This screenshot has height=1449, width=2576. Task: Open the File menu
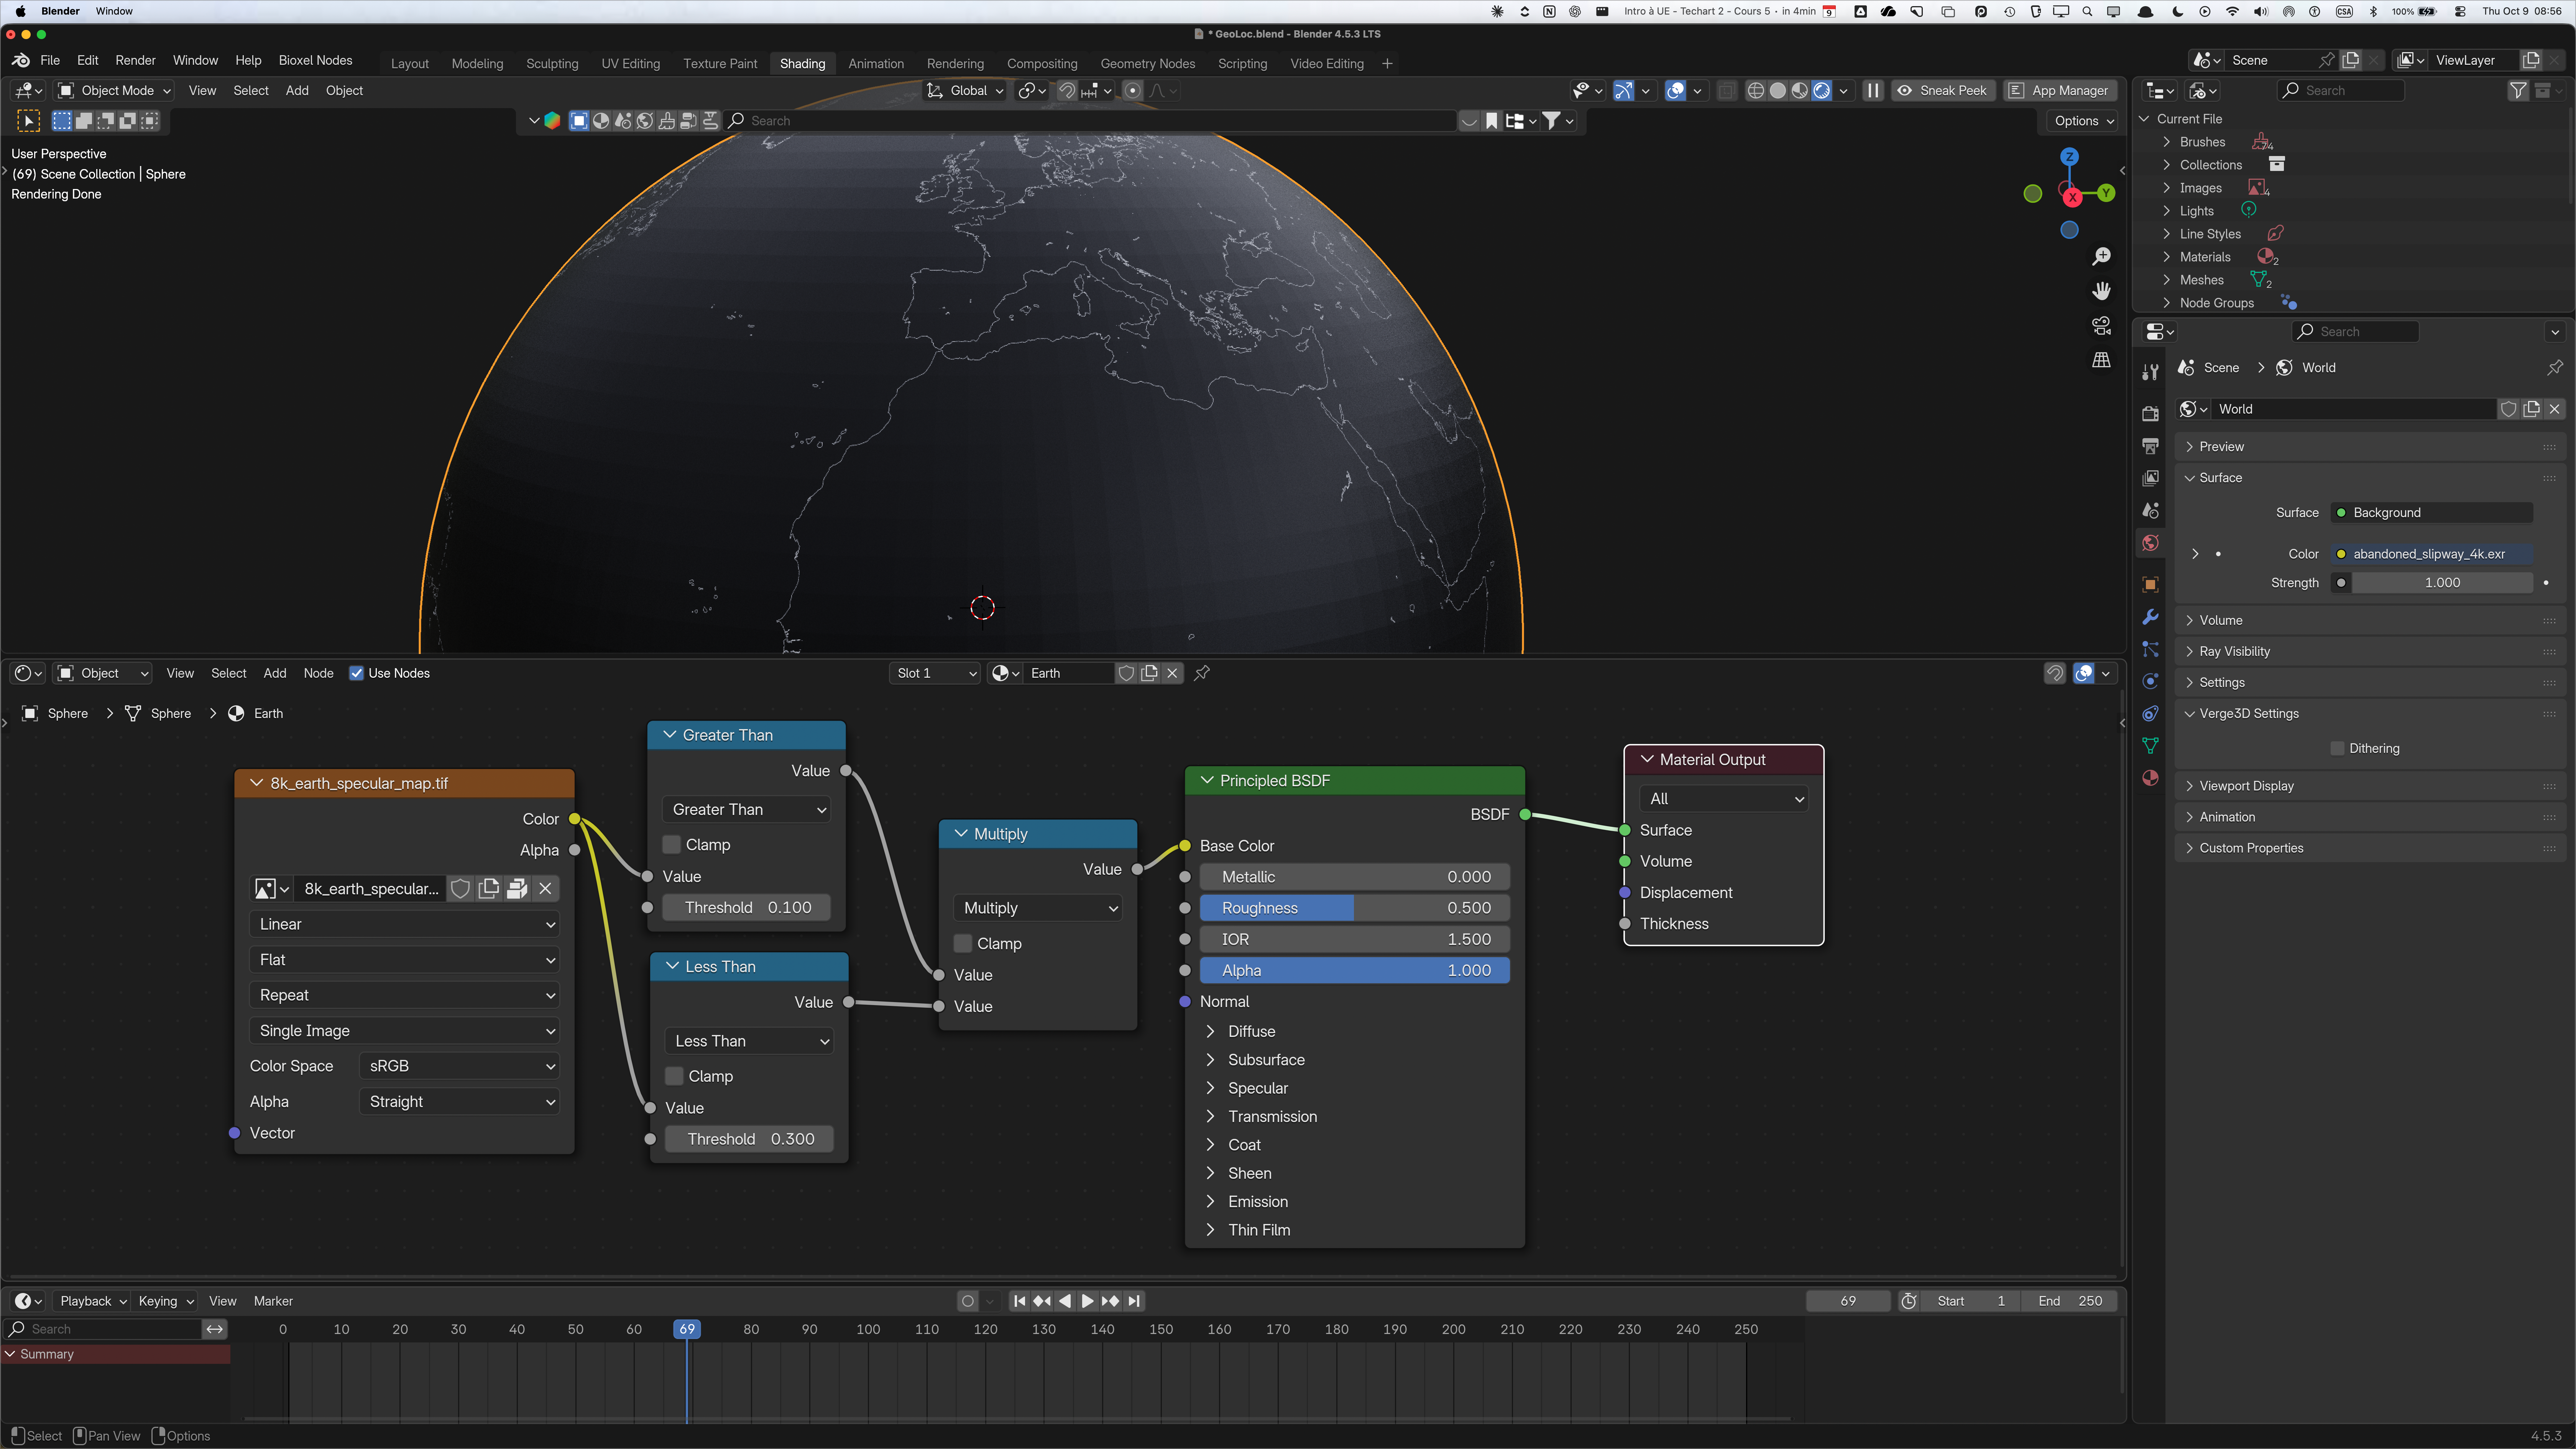[x=50, y=61]
